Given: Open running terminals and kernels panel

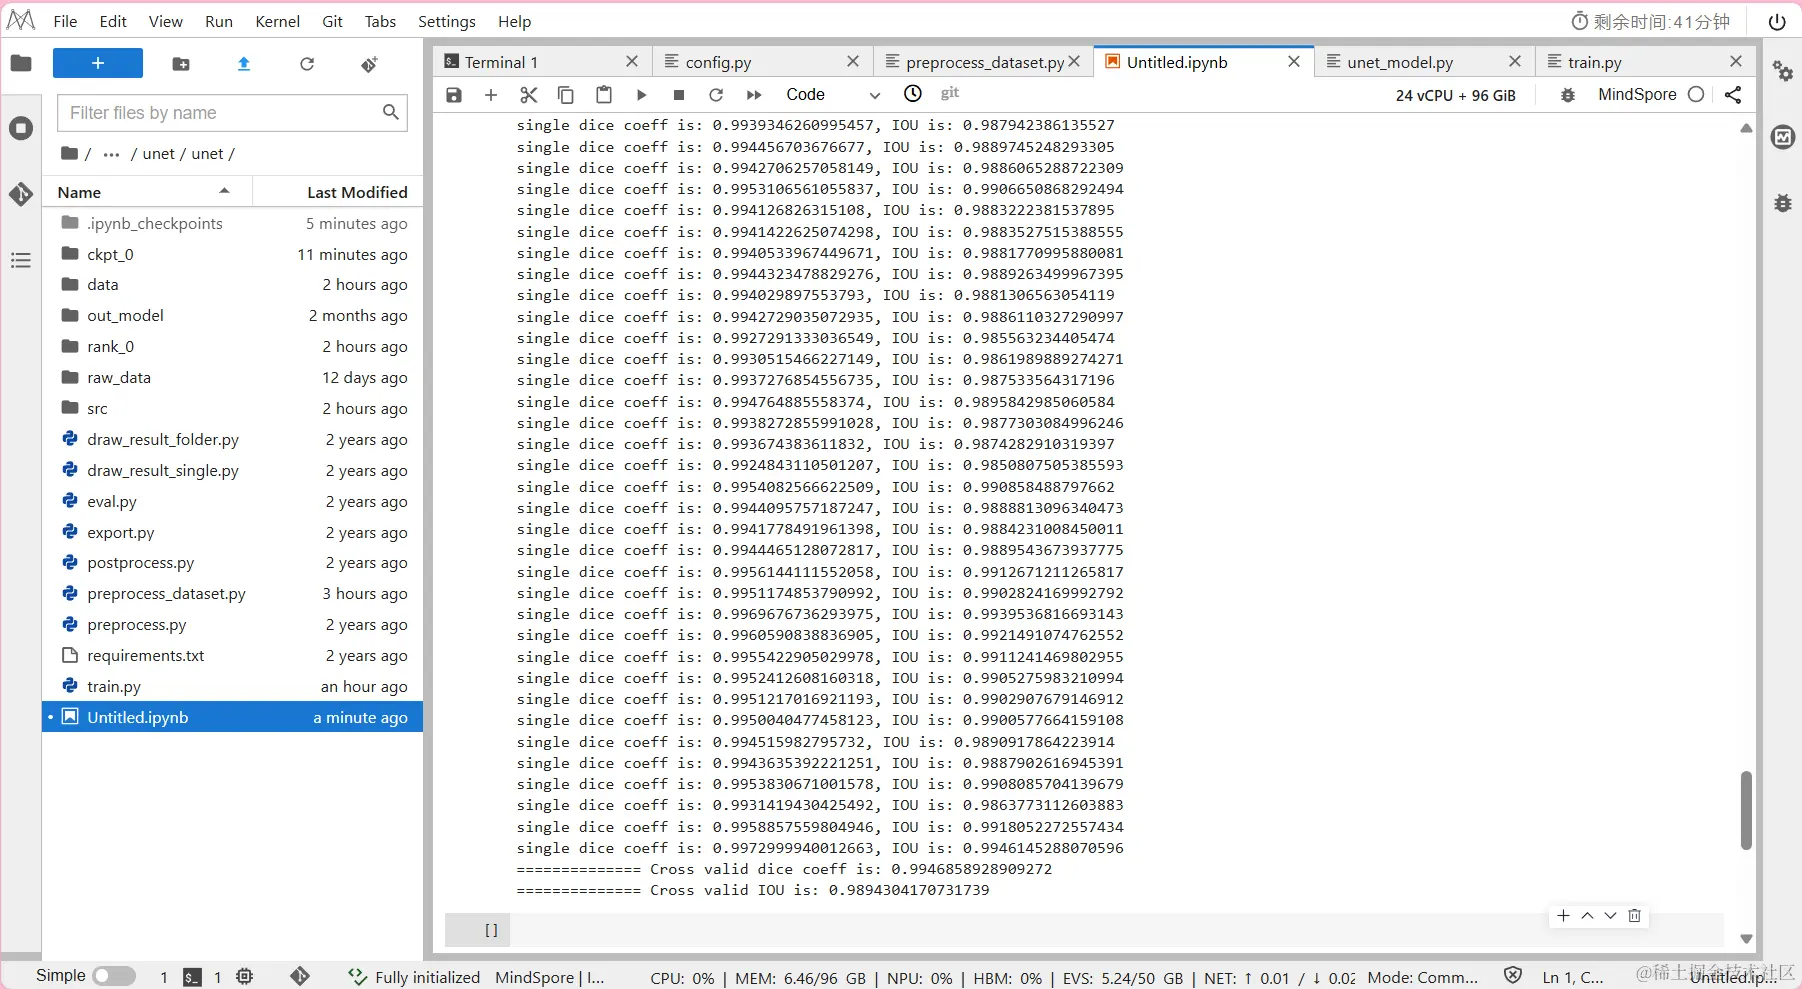Looking at the screenshot, I should tap(21, 128).
